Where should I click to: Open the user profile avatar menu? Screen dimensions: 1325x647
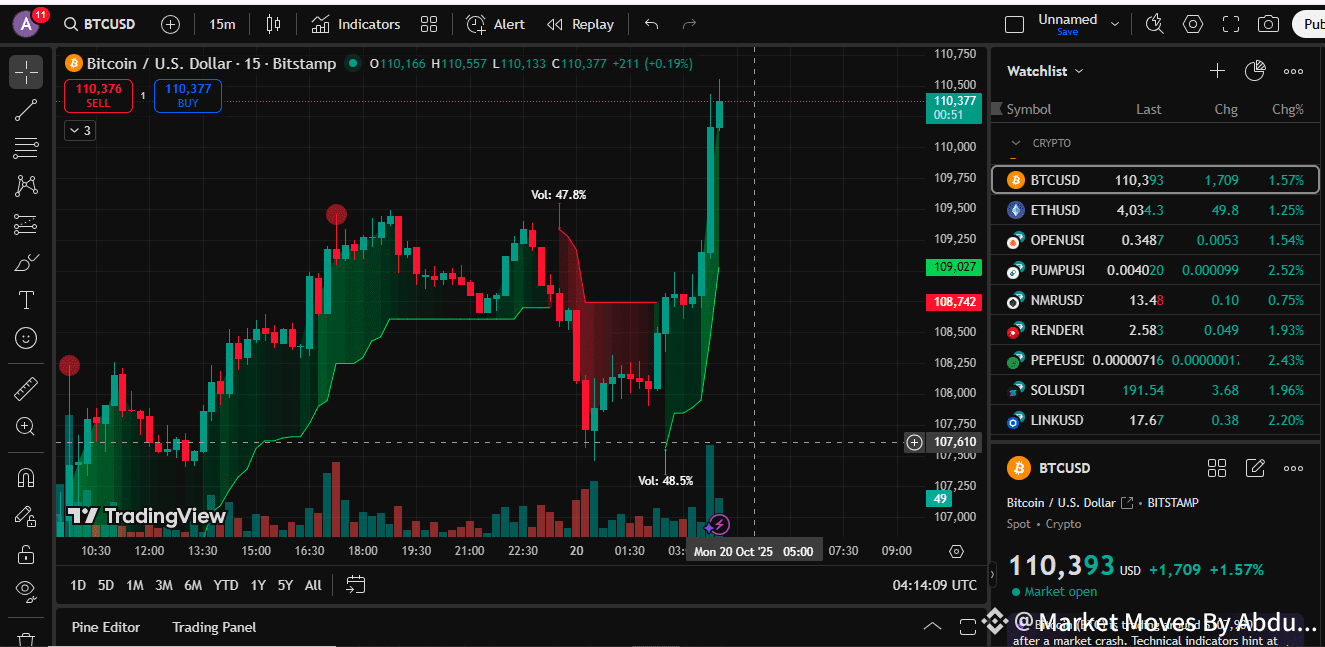click(27, 24)
